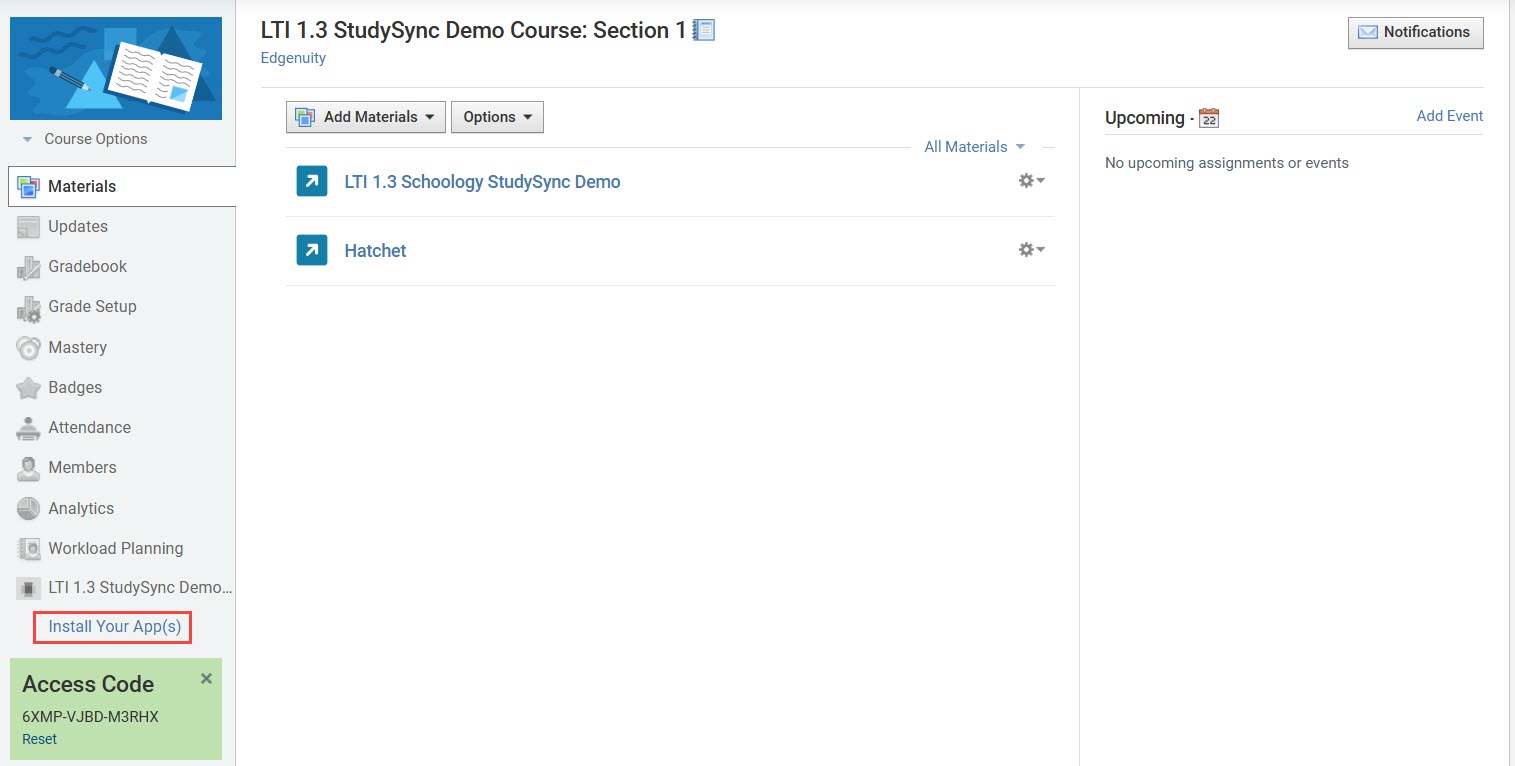Click the LTI 1.3 StudySync Demo app icon
Viewport: 1515px width, 766px height.
(29, 589)
